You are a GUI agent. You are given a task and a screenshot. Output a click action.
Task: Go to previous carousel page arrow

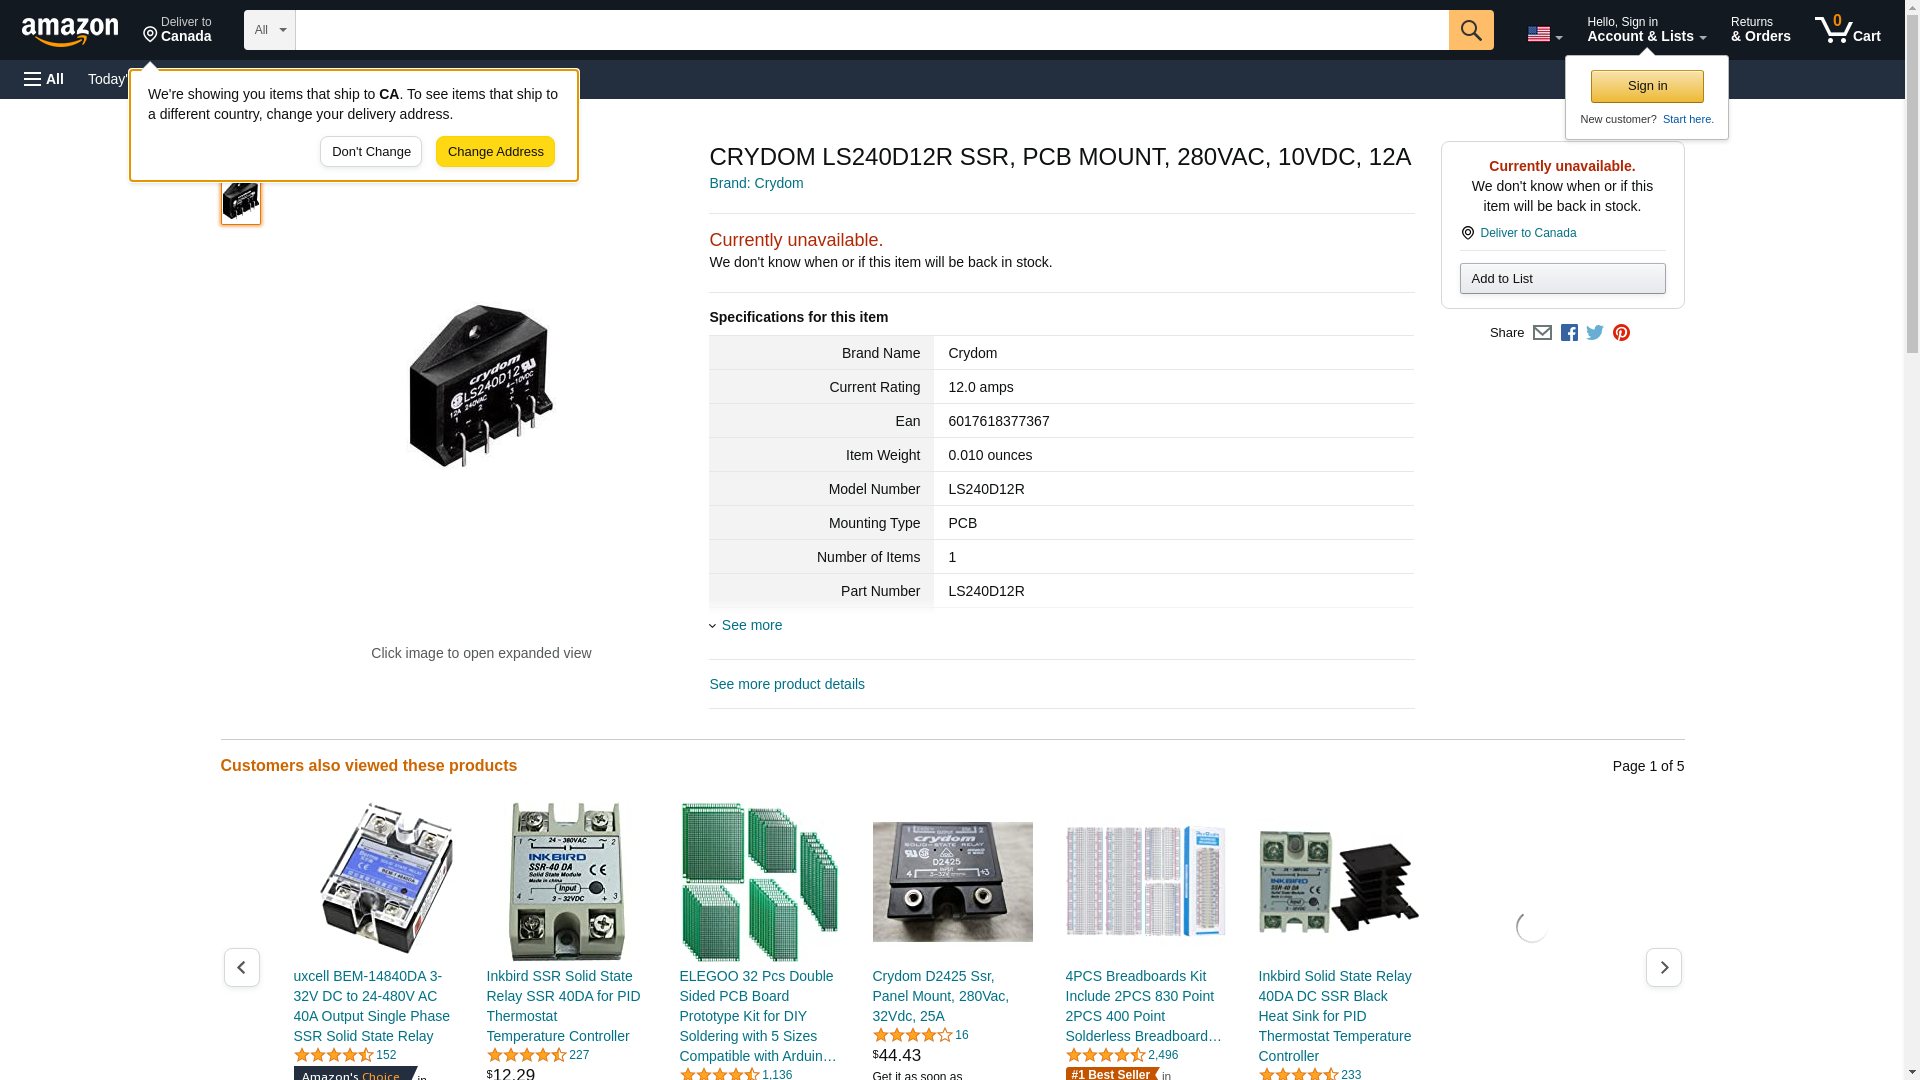point(241,967)
